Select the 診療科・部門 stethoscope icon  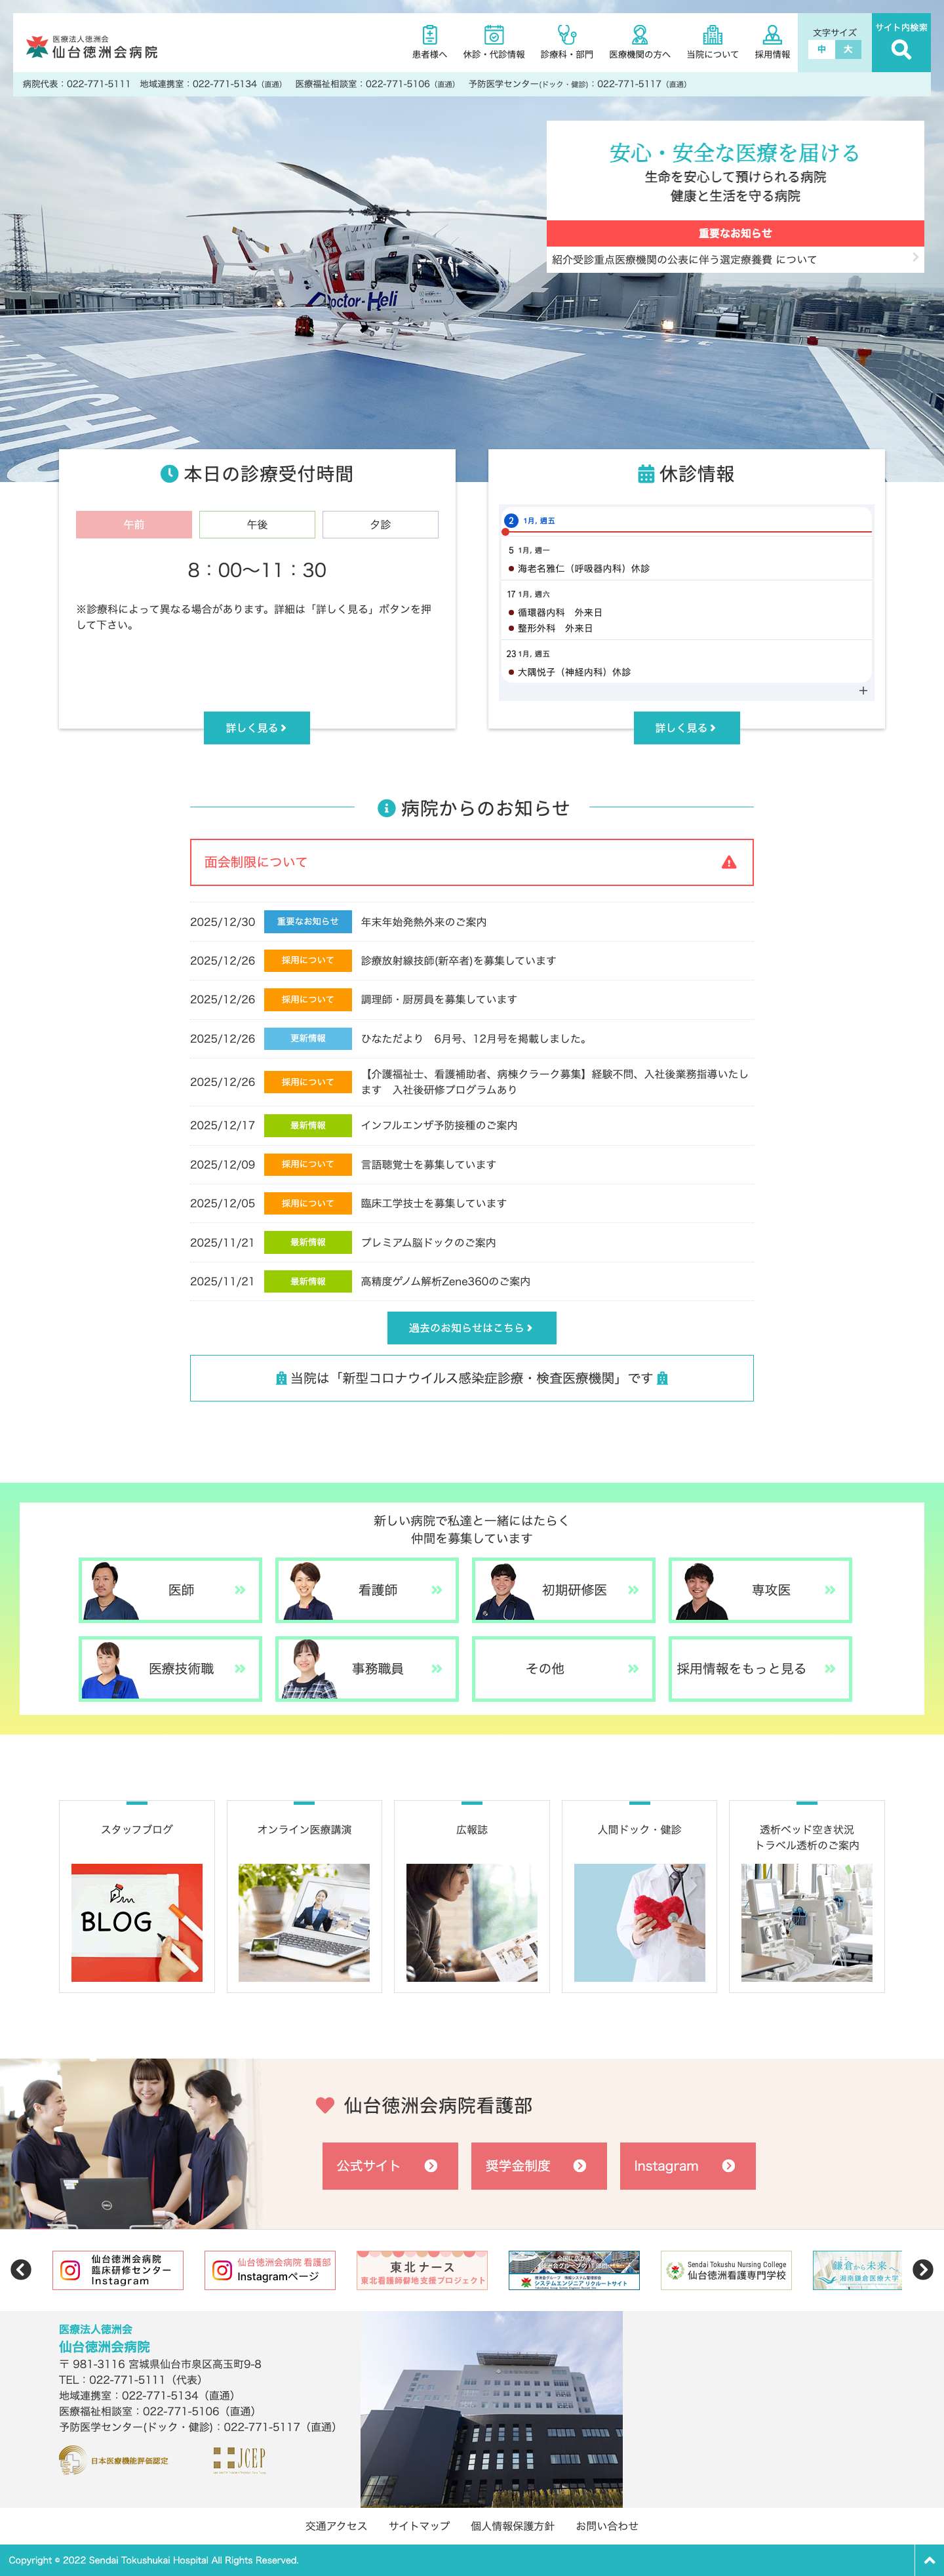click(x=567, y=42)
